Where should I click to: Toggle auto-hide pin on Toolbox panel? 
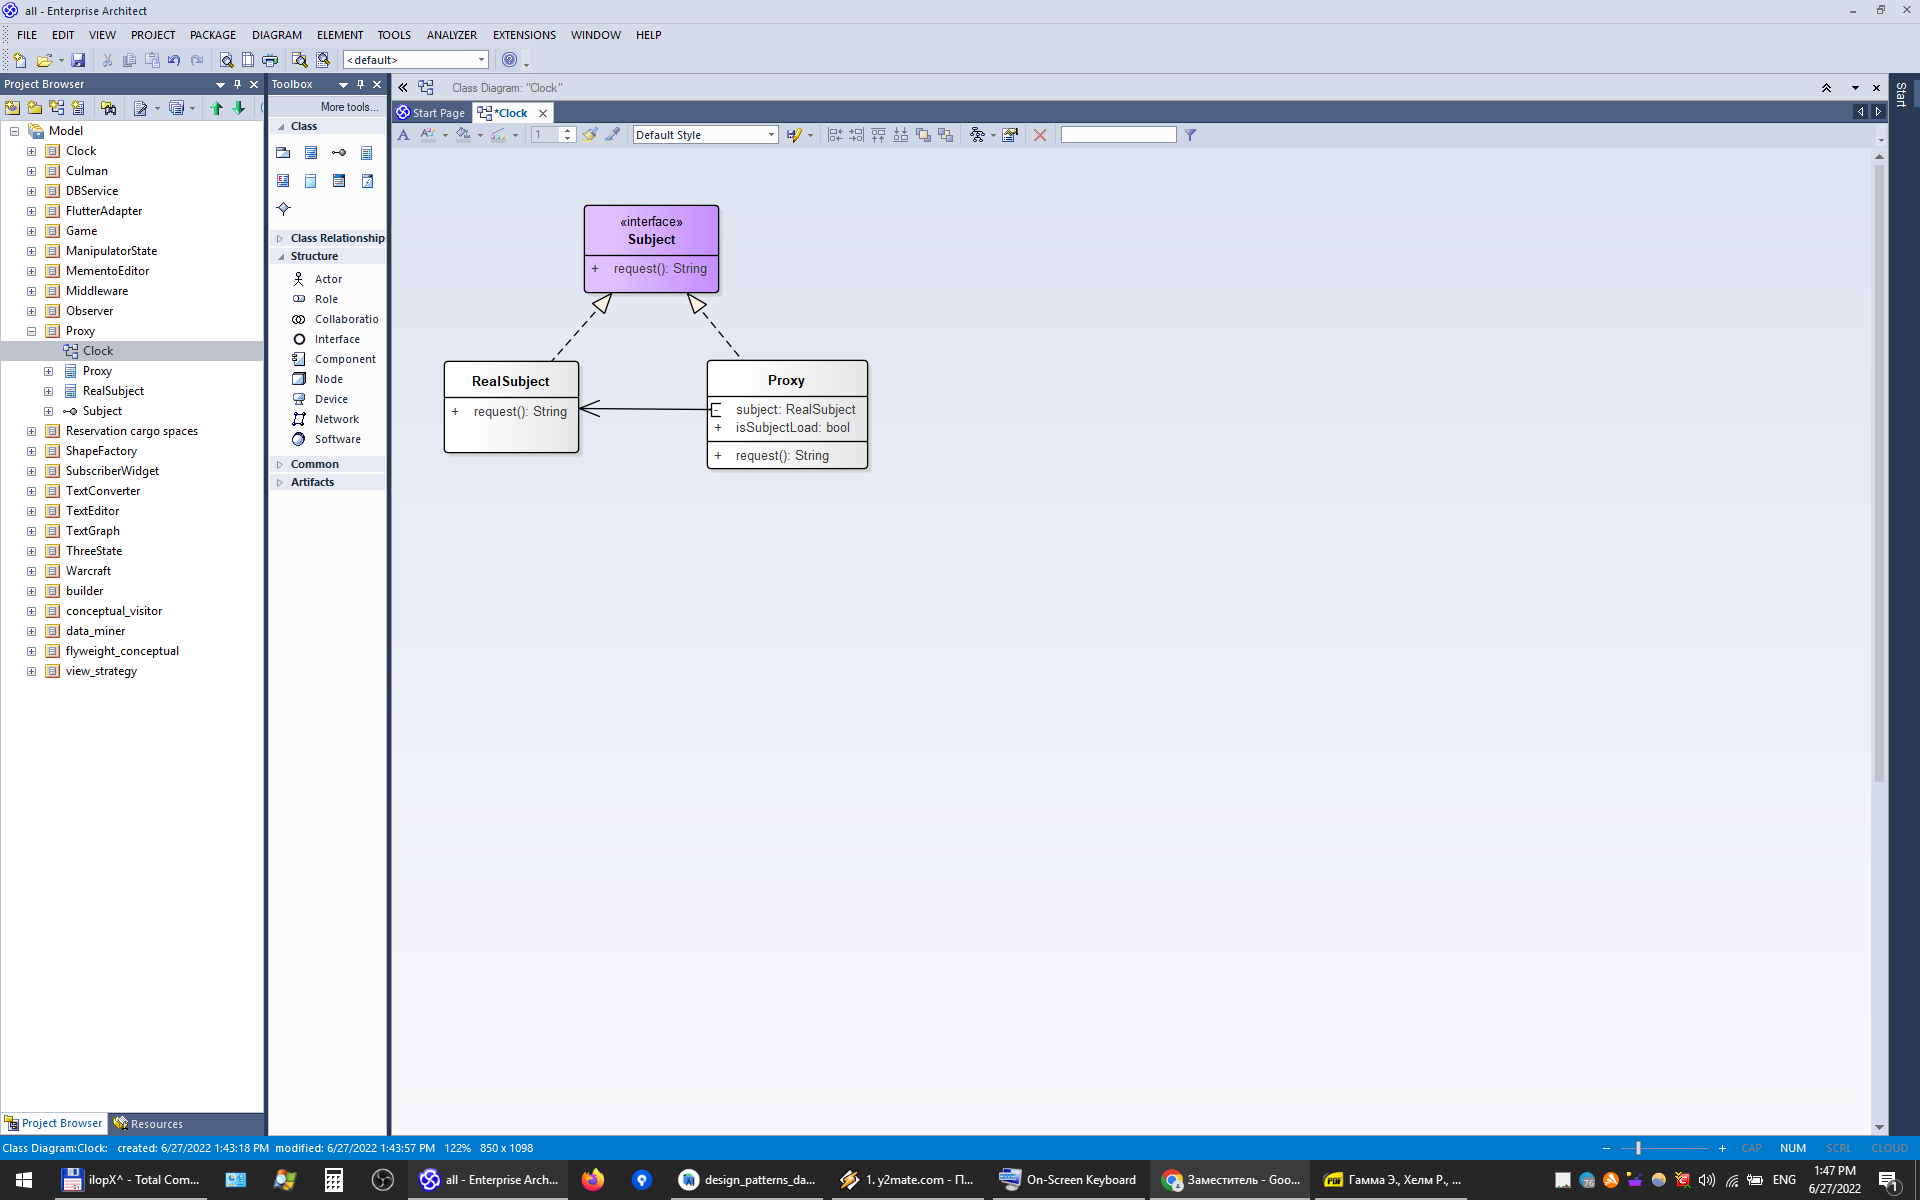coord(360,85)
